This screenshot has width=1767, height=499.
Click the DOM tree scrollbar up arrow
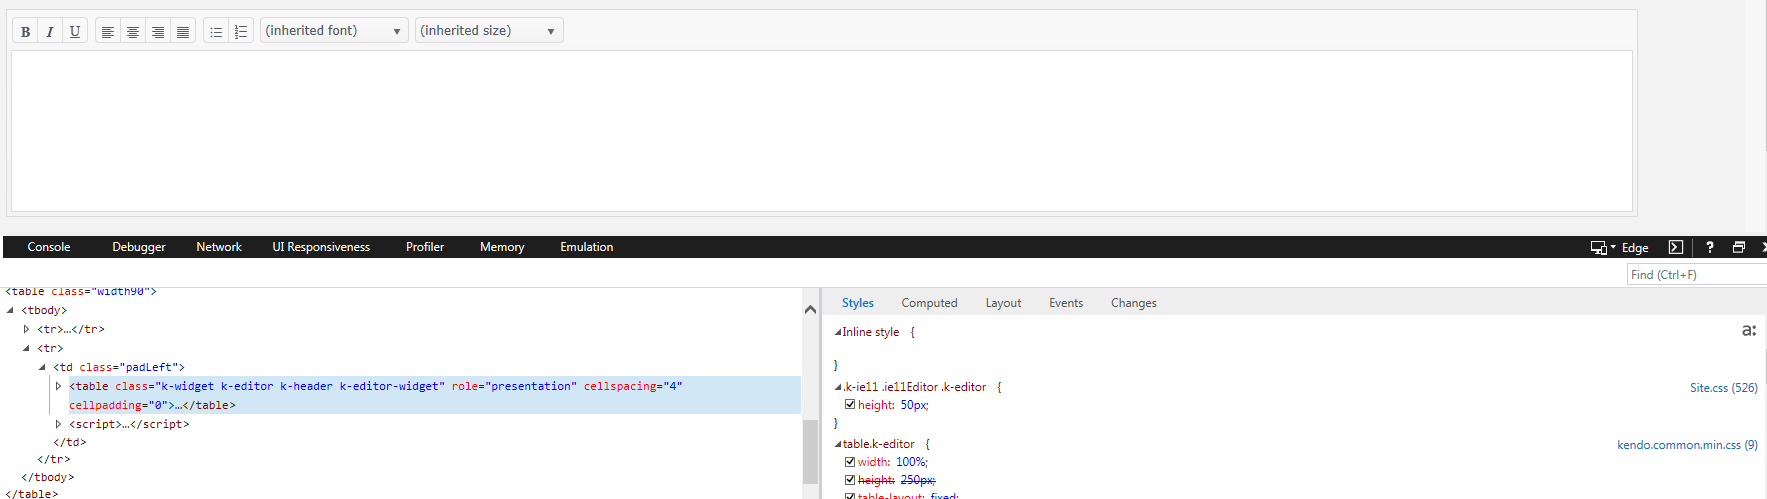(x=810, y=309)
